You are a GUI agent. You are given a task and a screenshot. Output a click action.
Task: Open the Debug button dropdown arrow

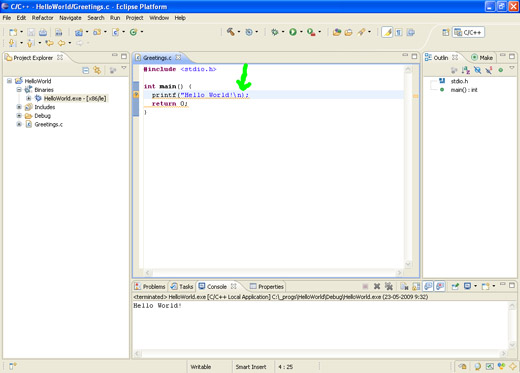pyautogui.click(x=283, y=32)
